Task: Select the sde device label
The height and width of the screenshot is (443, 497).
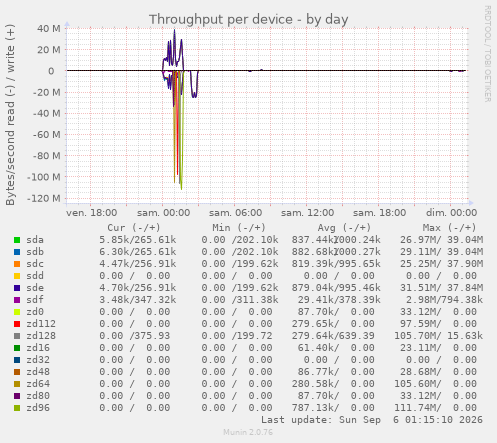Action: pos(35,288)
